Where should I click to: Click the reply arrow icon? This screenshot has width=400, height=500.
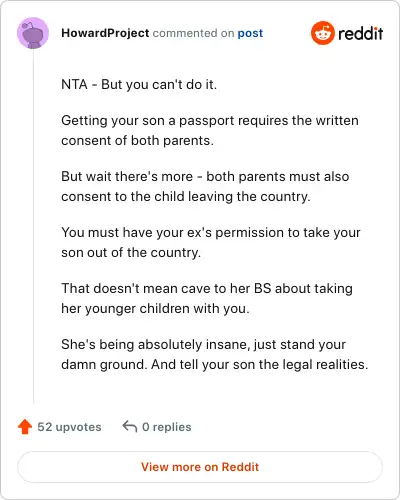point(130,426)
